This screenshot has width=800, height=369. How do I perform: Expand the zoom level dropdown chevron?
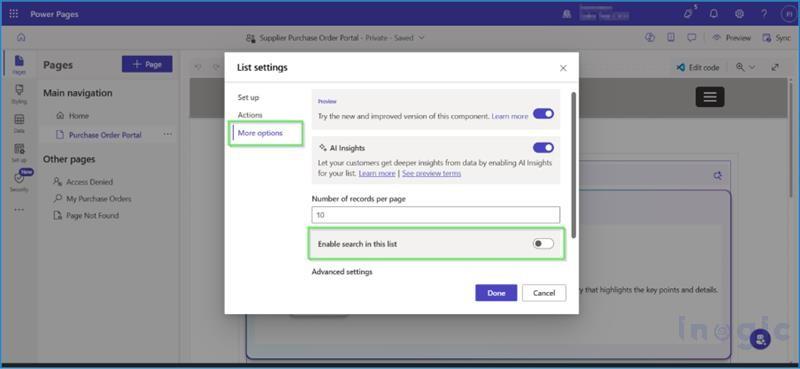(x=752, y=67)
